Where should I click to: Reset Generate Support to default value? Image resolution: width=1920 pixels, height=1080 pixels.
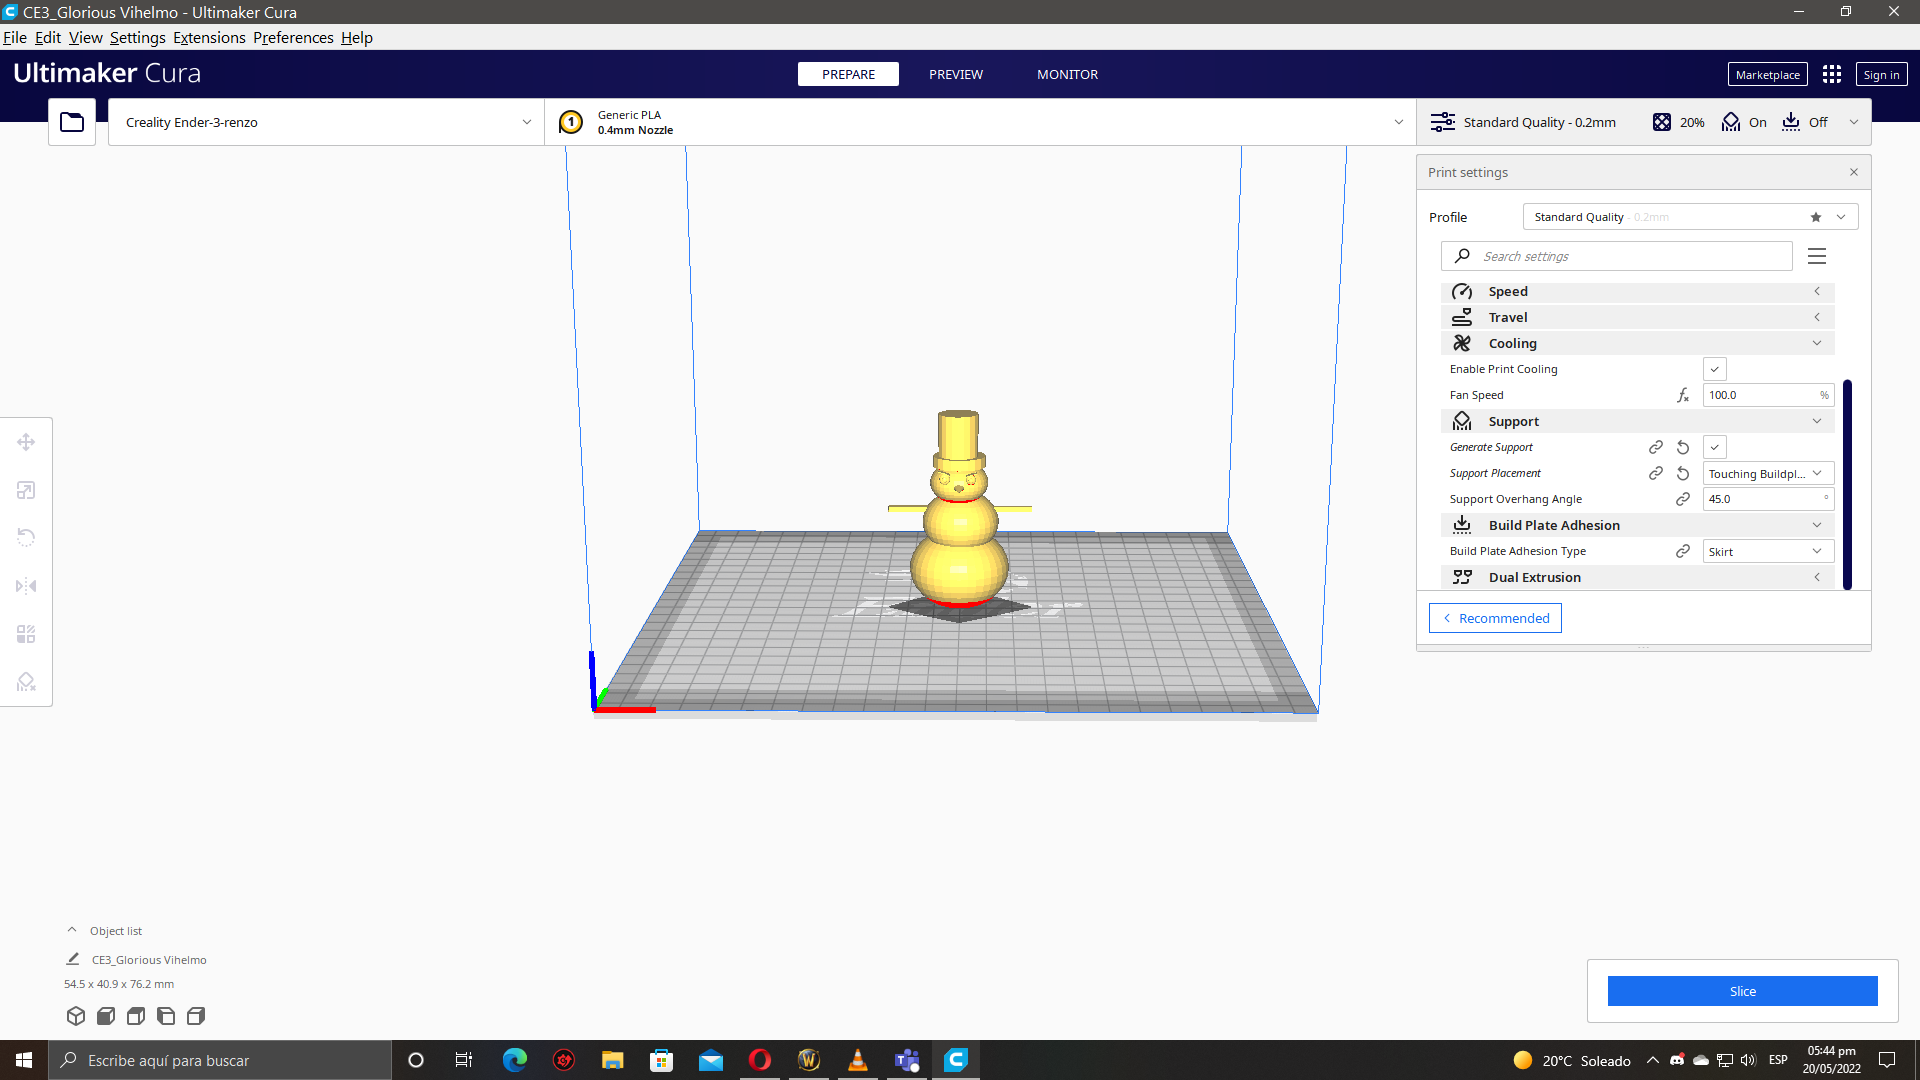point(1683,447)
